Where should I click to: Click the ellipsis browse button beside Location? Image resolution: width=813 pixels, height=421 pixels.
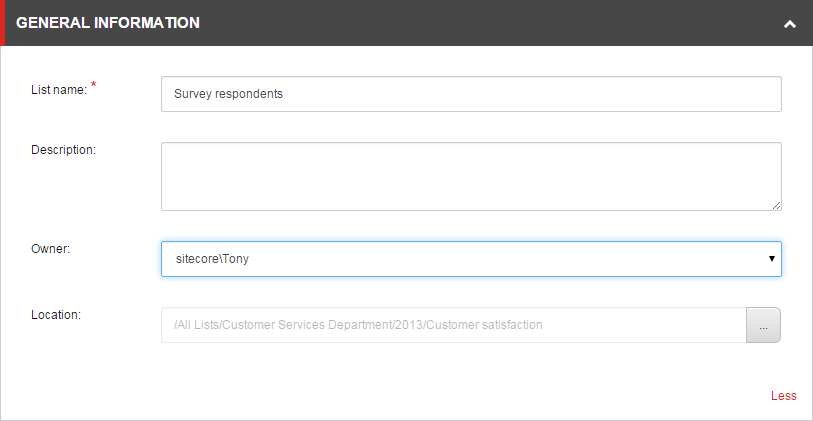pos(763,325)
